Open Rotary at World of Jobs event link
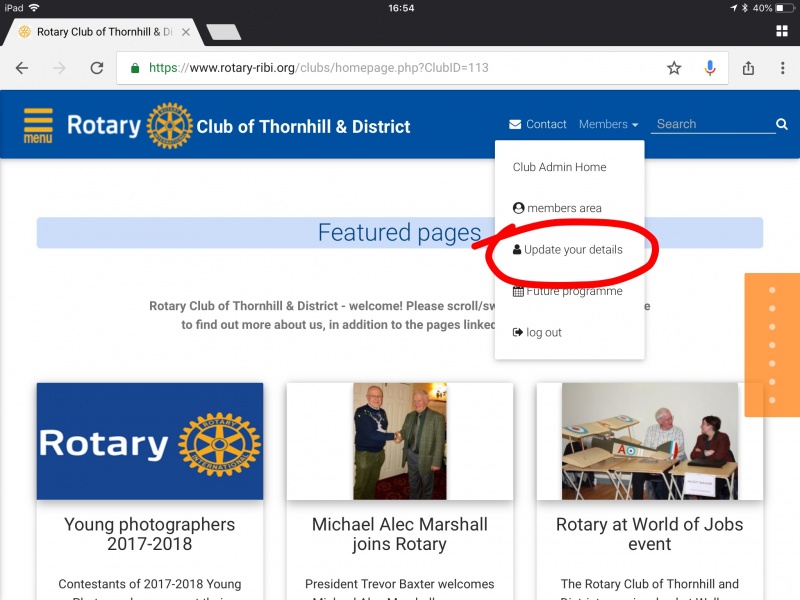This screenshot has width=800, height=600. [650, 534]
